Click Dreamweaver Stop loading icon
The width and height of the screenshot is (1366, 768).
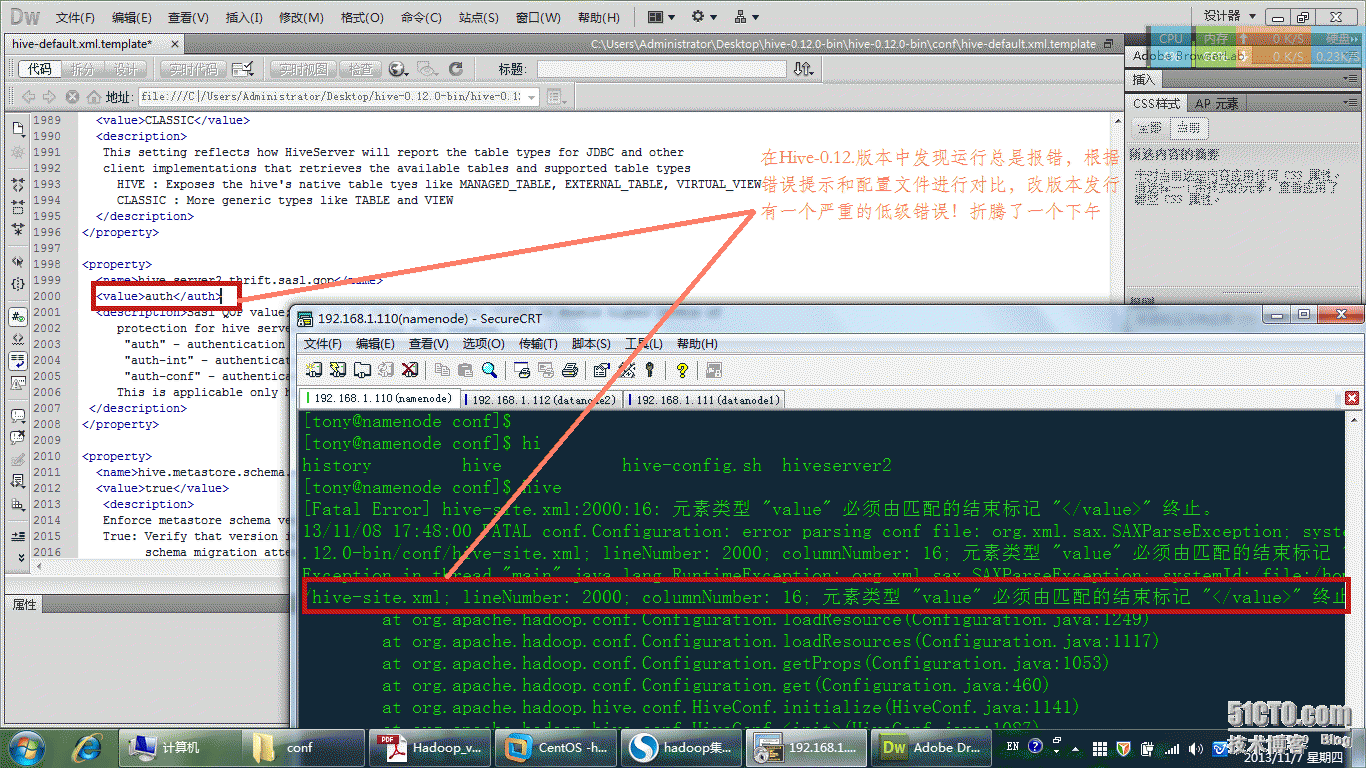coord(72,97)
